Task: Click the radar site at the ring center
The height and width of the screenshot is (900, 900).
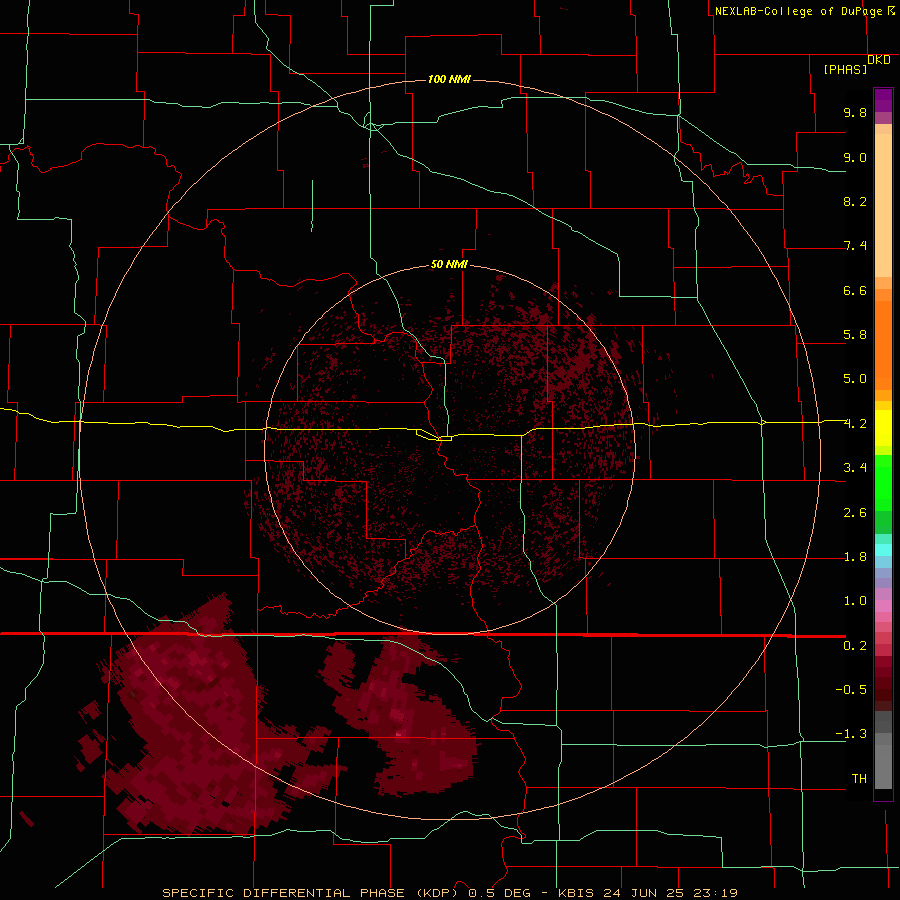Action: coord(449,449)
